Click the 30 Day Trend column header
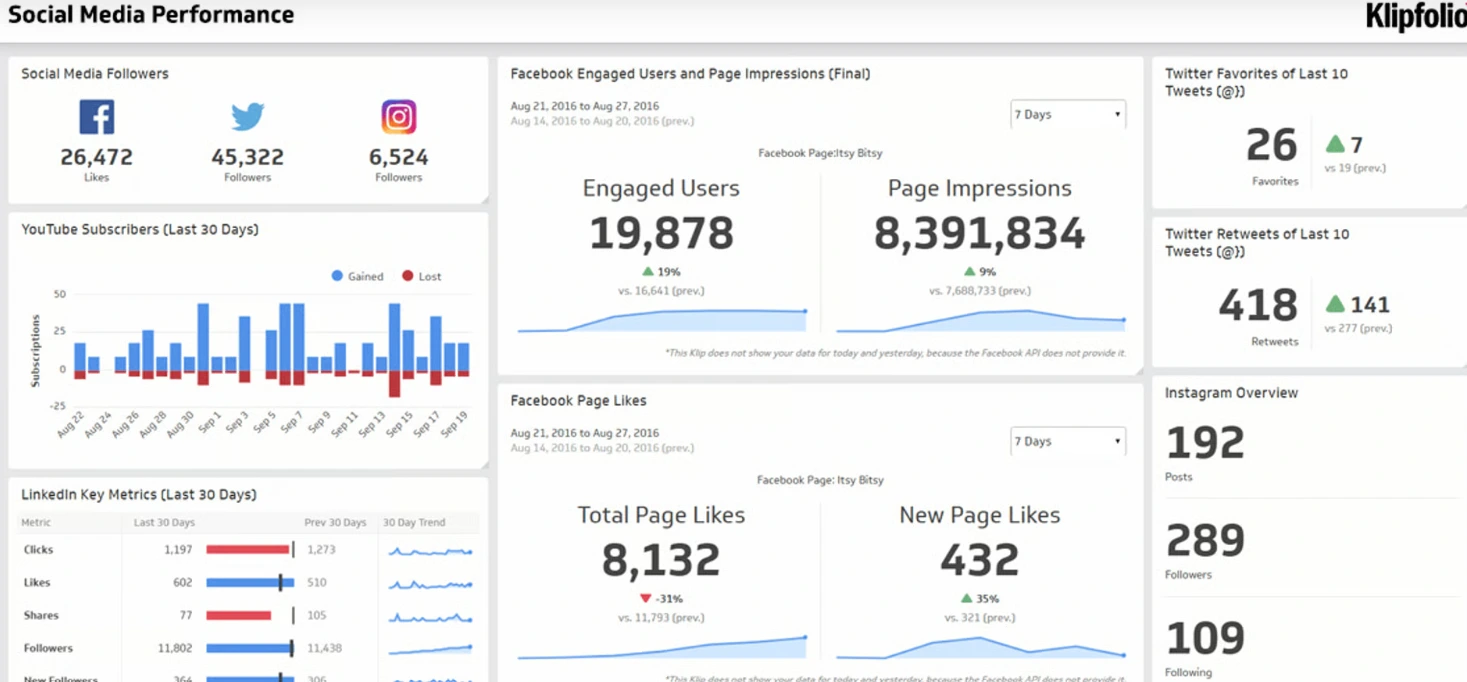Image resolution: width=1467 pixels, height=682 pixels. [x=414, y=522]
